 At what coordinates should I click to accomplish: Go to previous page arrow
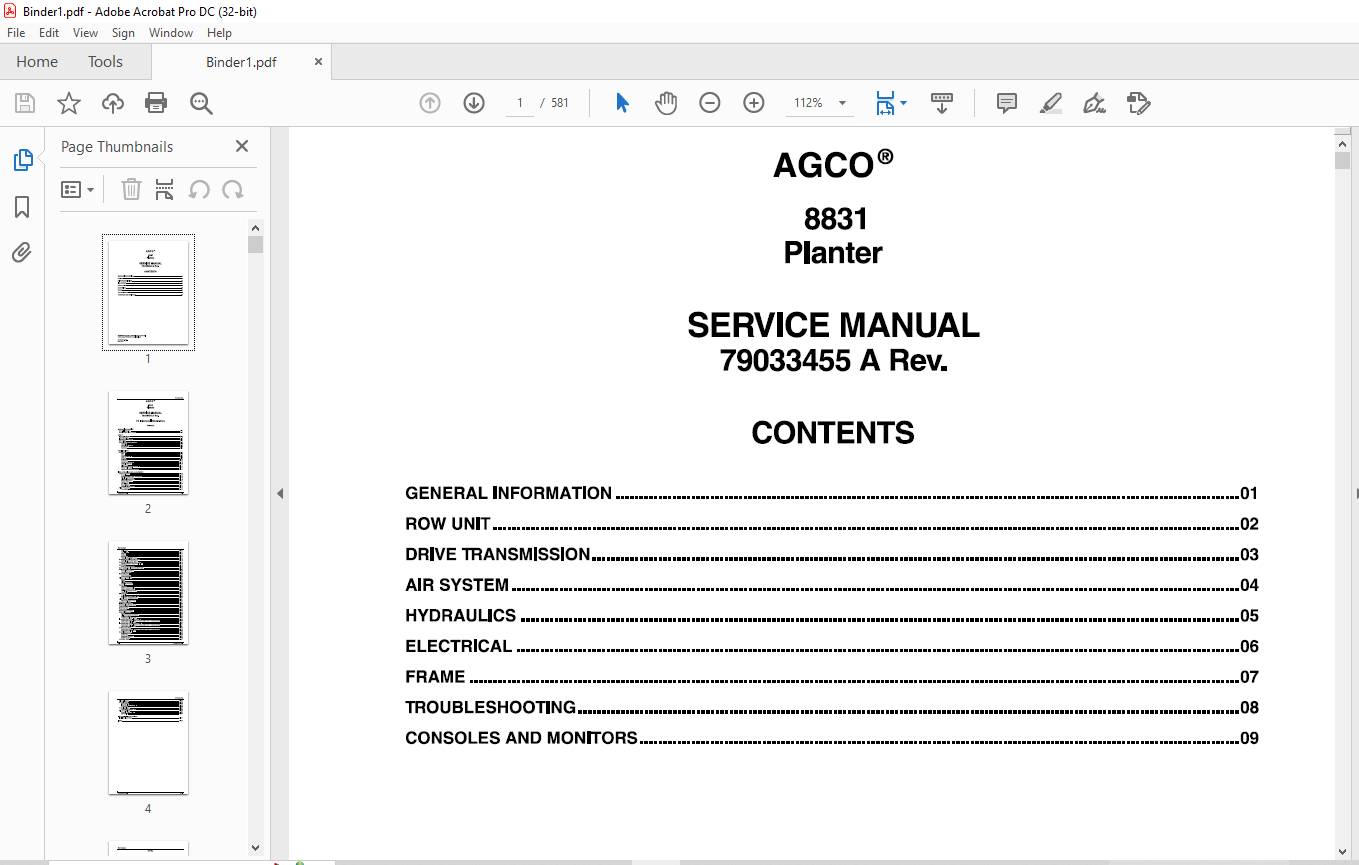pyautogui.click(x=430, y=103)
